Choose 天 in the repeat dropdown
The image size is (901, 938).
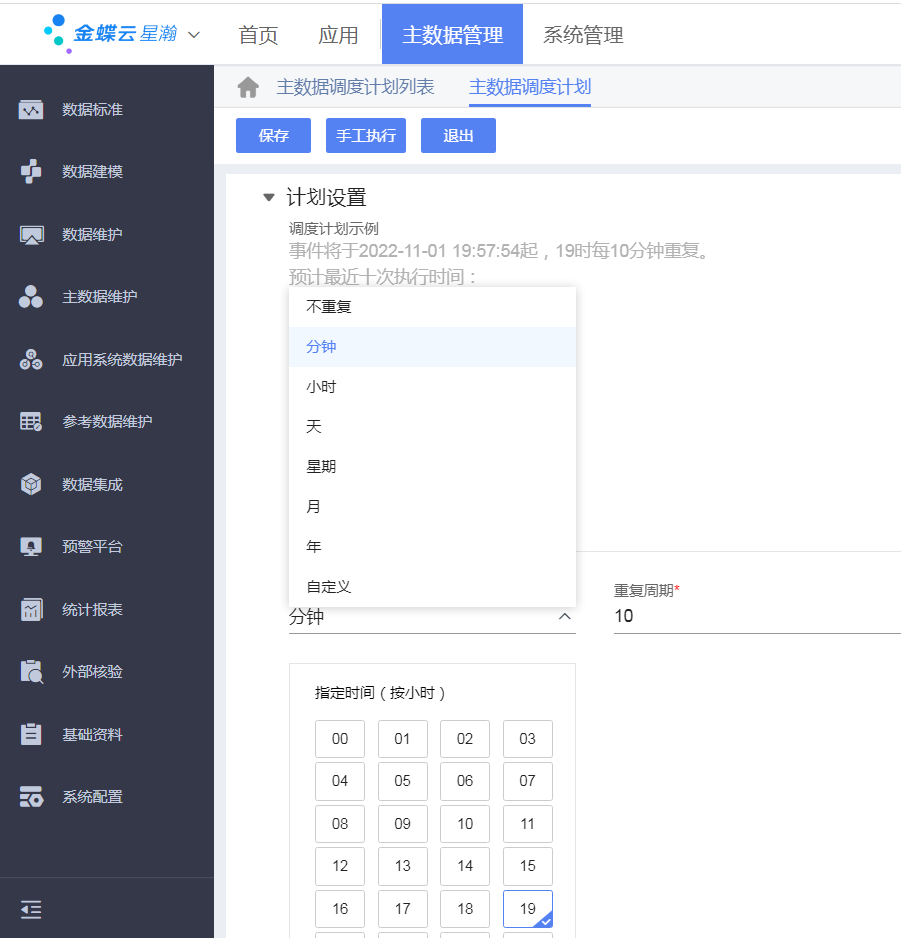pos(432,427)
